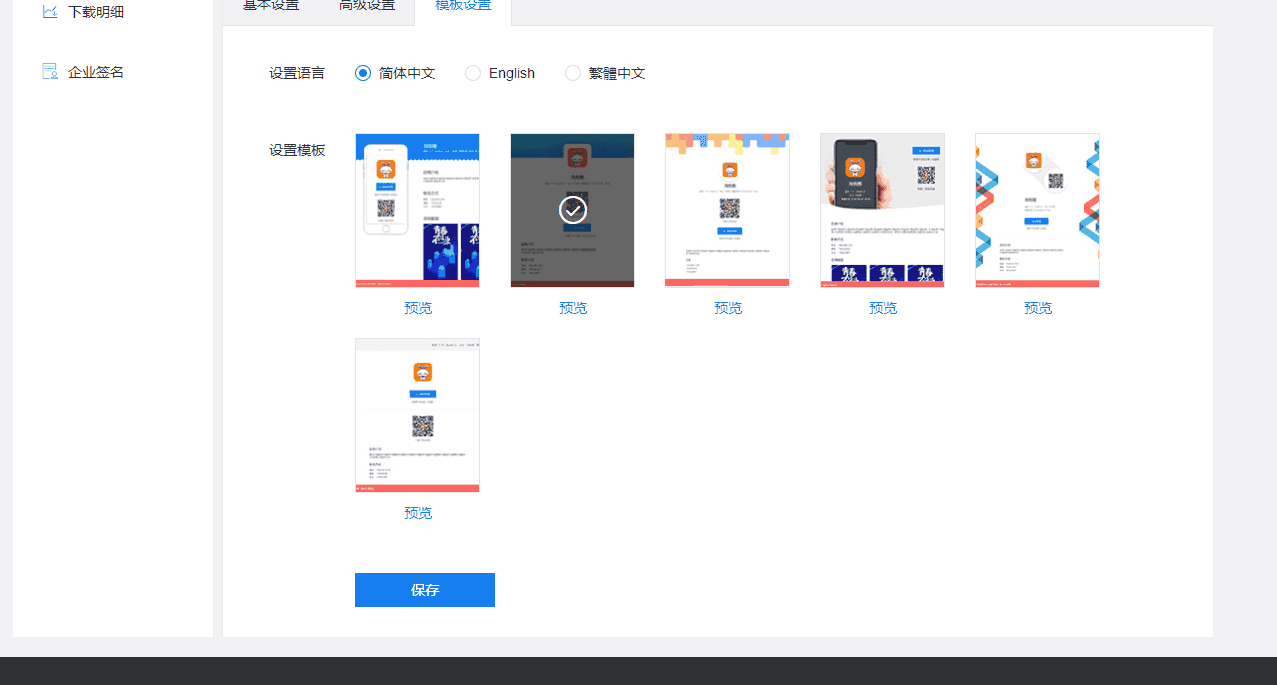Open 预览 for the second-row plain template
The width and height of the screenshot is (1277, 685).
tap(418, 513)
